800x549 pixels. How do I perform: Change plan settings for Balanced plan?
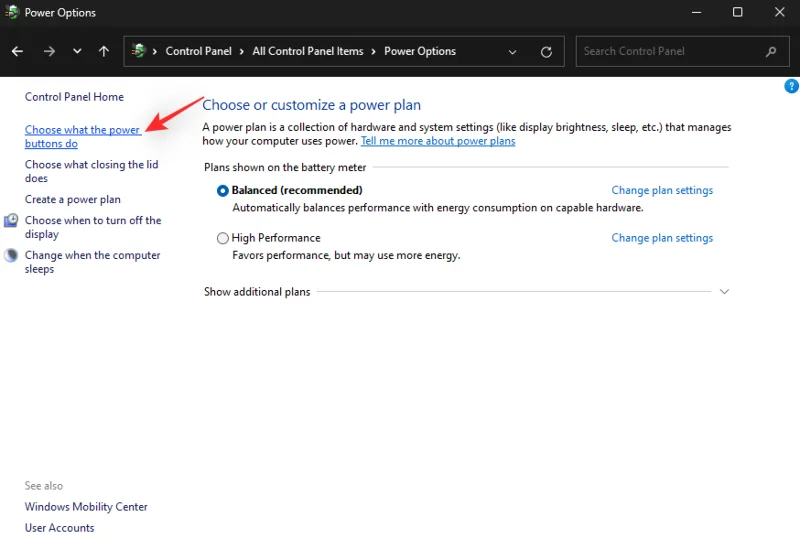point(662,190)
